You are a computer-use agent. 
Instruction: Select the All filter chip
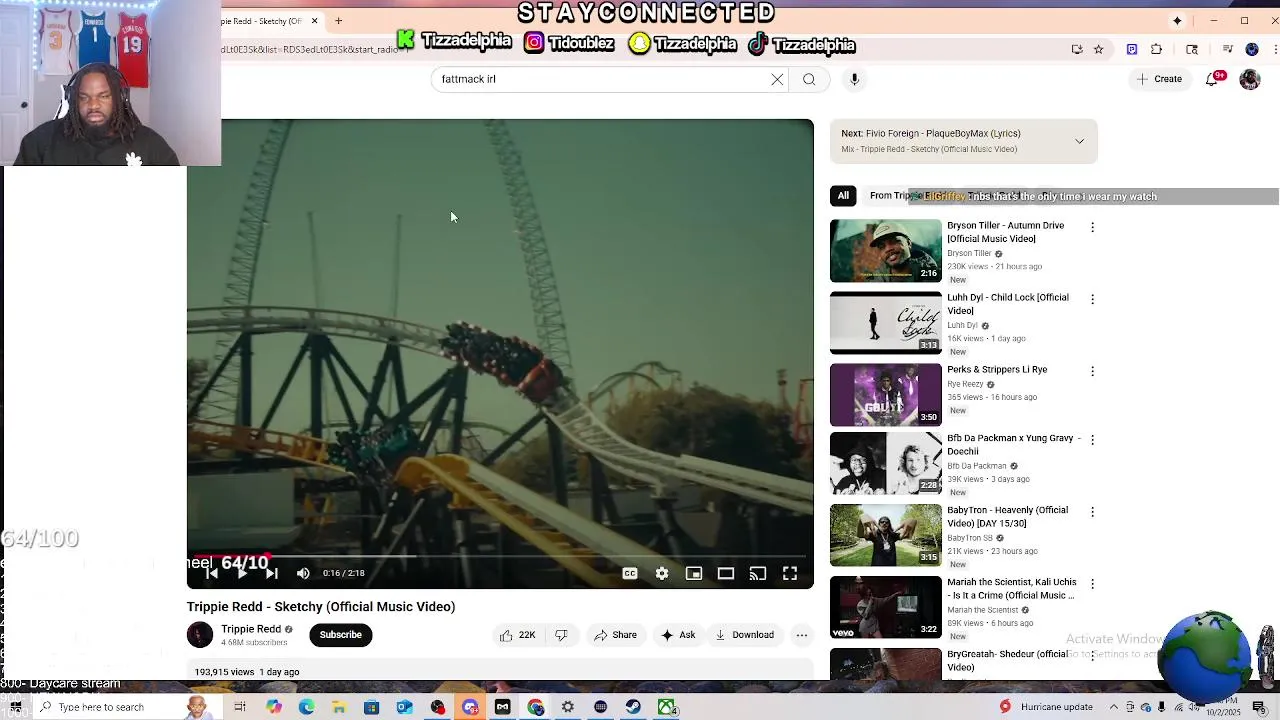coord(843,196)
